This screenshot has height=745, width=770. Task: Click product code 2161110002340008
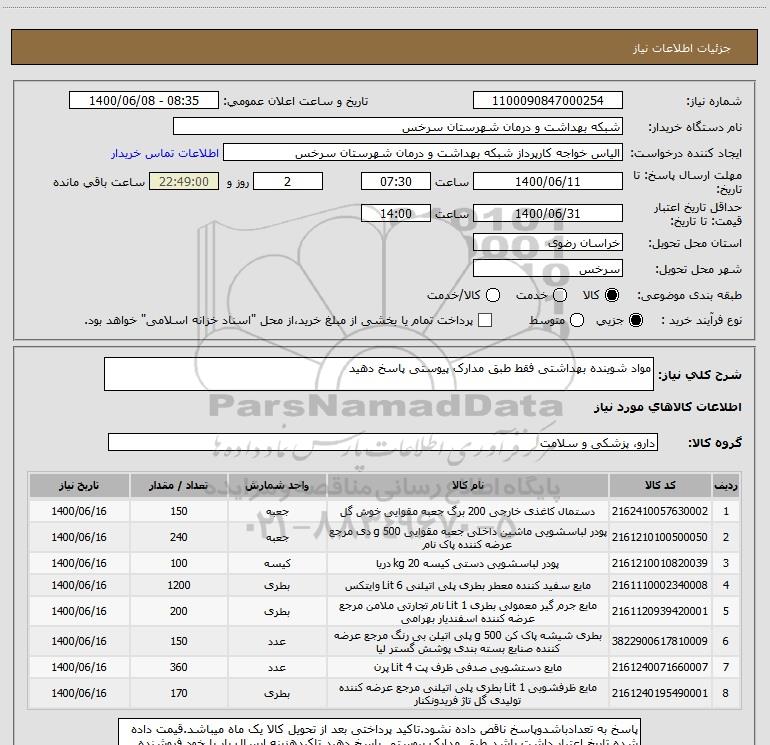click(660, 585)
